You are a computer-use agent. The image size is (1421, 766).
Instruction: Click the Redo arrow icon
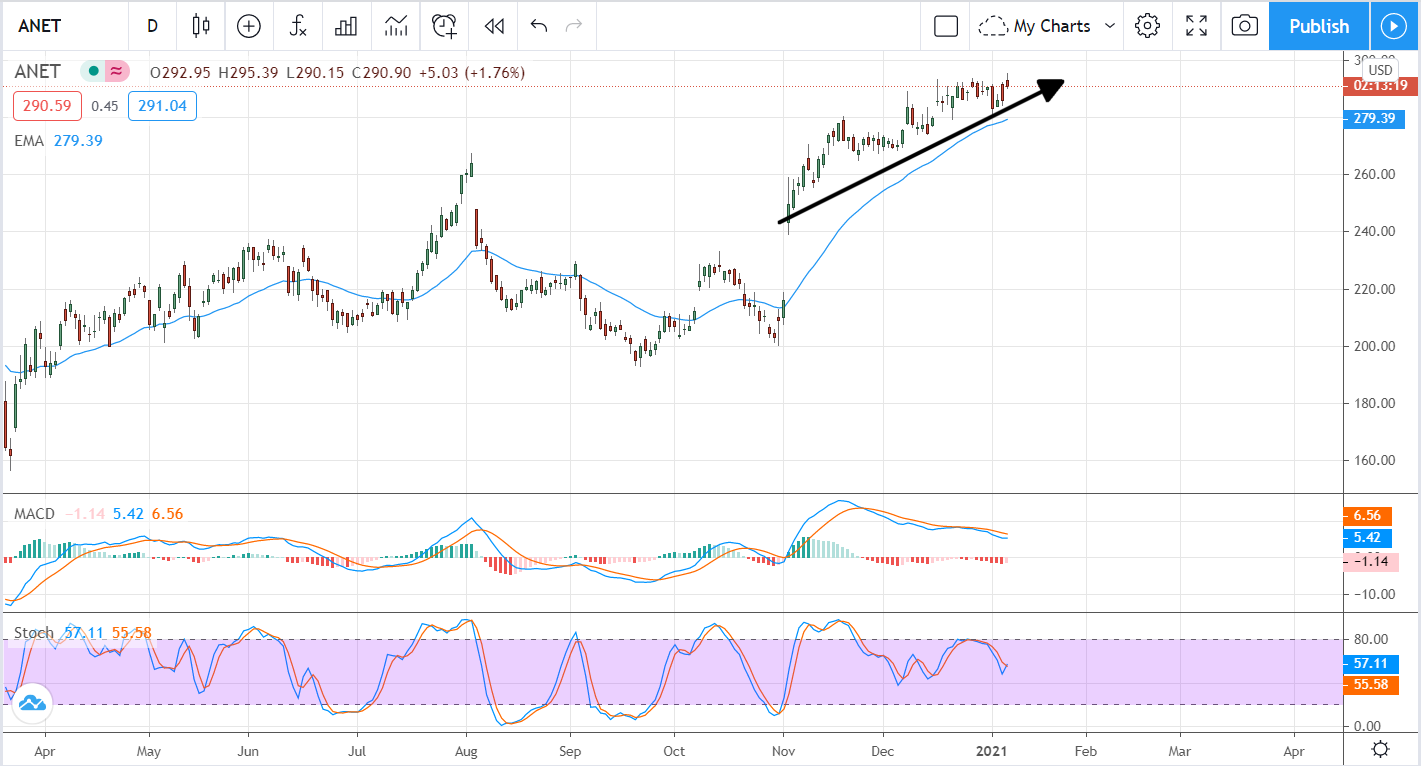point(574,26)
